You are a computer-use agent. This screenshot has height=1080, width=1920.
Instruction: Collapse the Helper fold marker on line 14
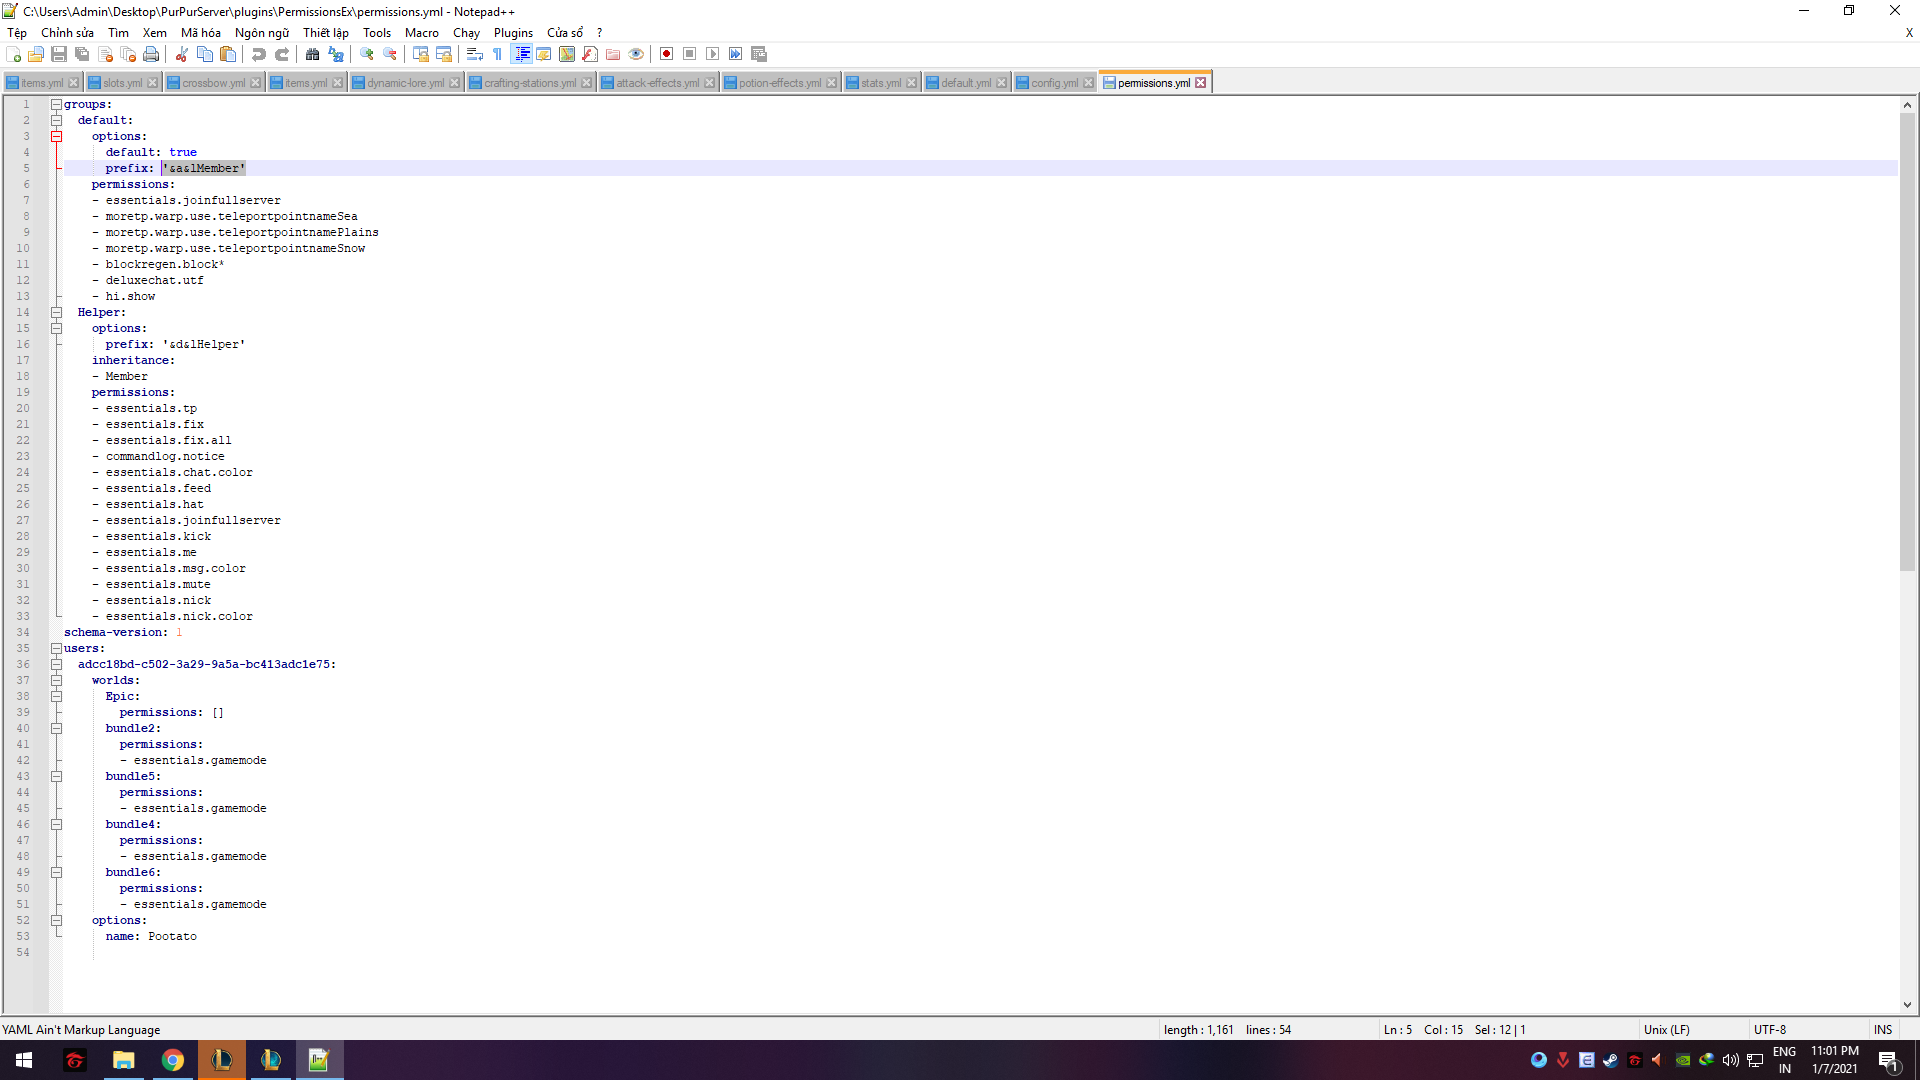[x=57, y=312]
